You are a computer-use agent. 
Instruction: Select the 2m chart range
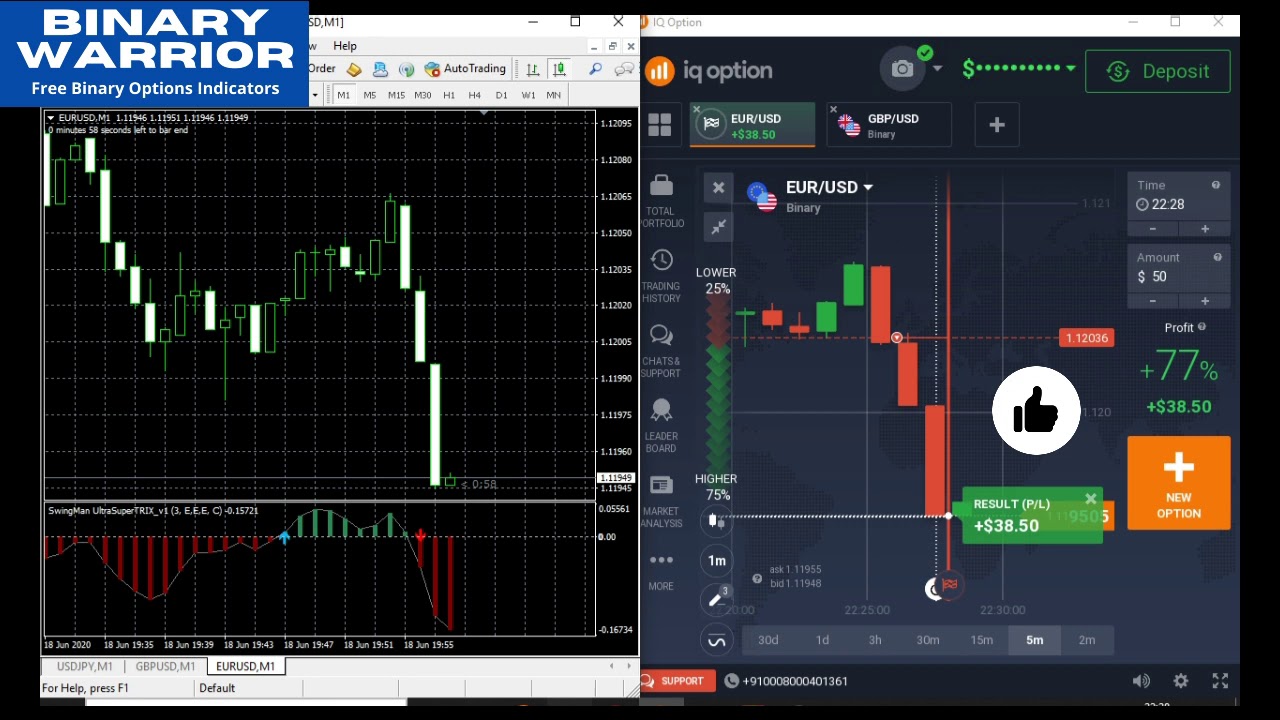tap(1087, 640)
